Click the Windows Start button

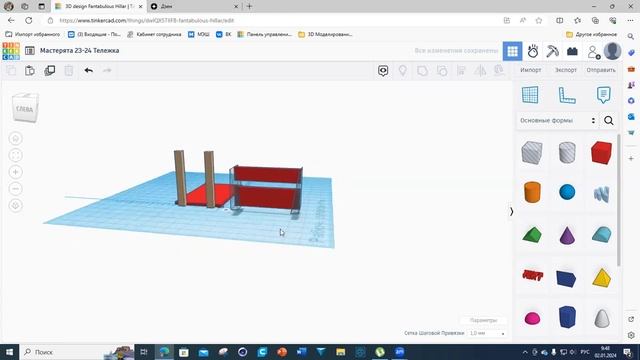pos(9,352)
